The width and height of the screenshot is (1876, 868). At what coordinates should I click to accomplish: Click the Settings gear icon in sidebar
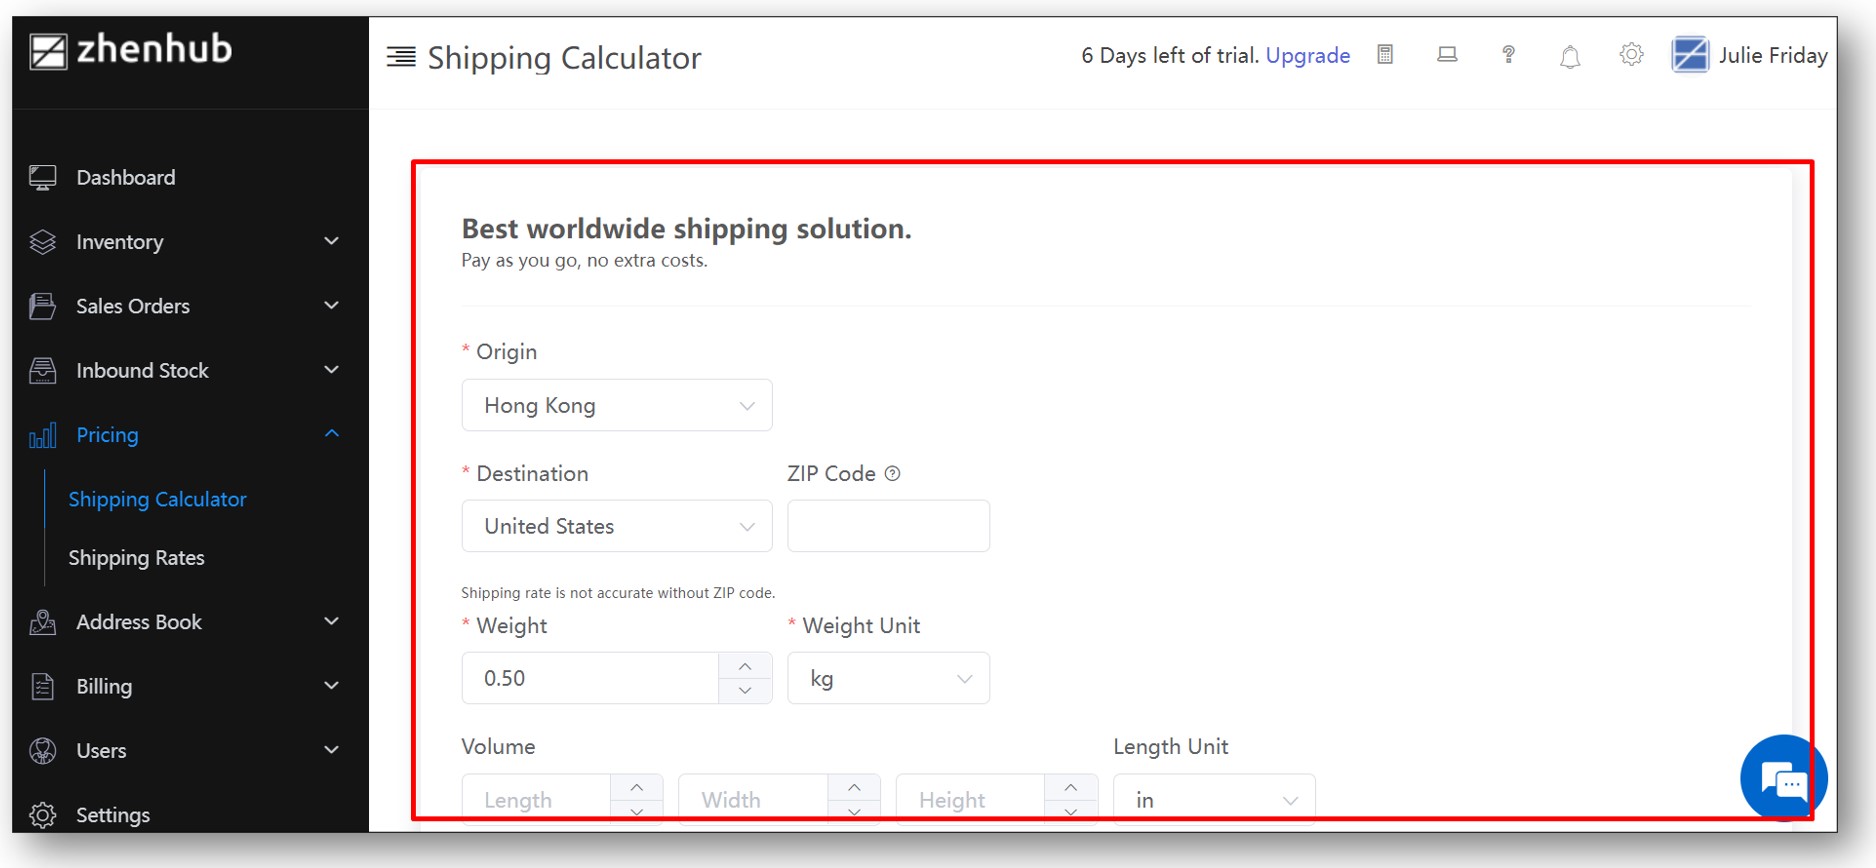(x=43, y=815)
